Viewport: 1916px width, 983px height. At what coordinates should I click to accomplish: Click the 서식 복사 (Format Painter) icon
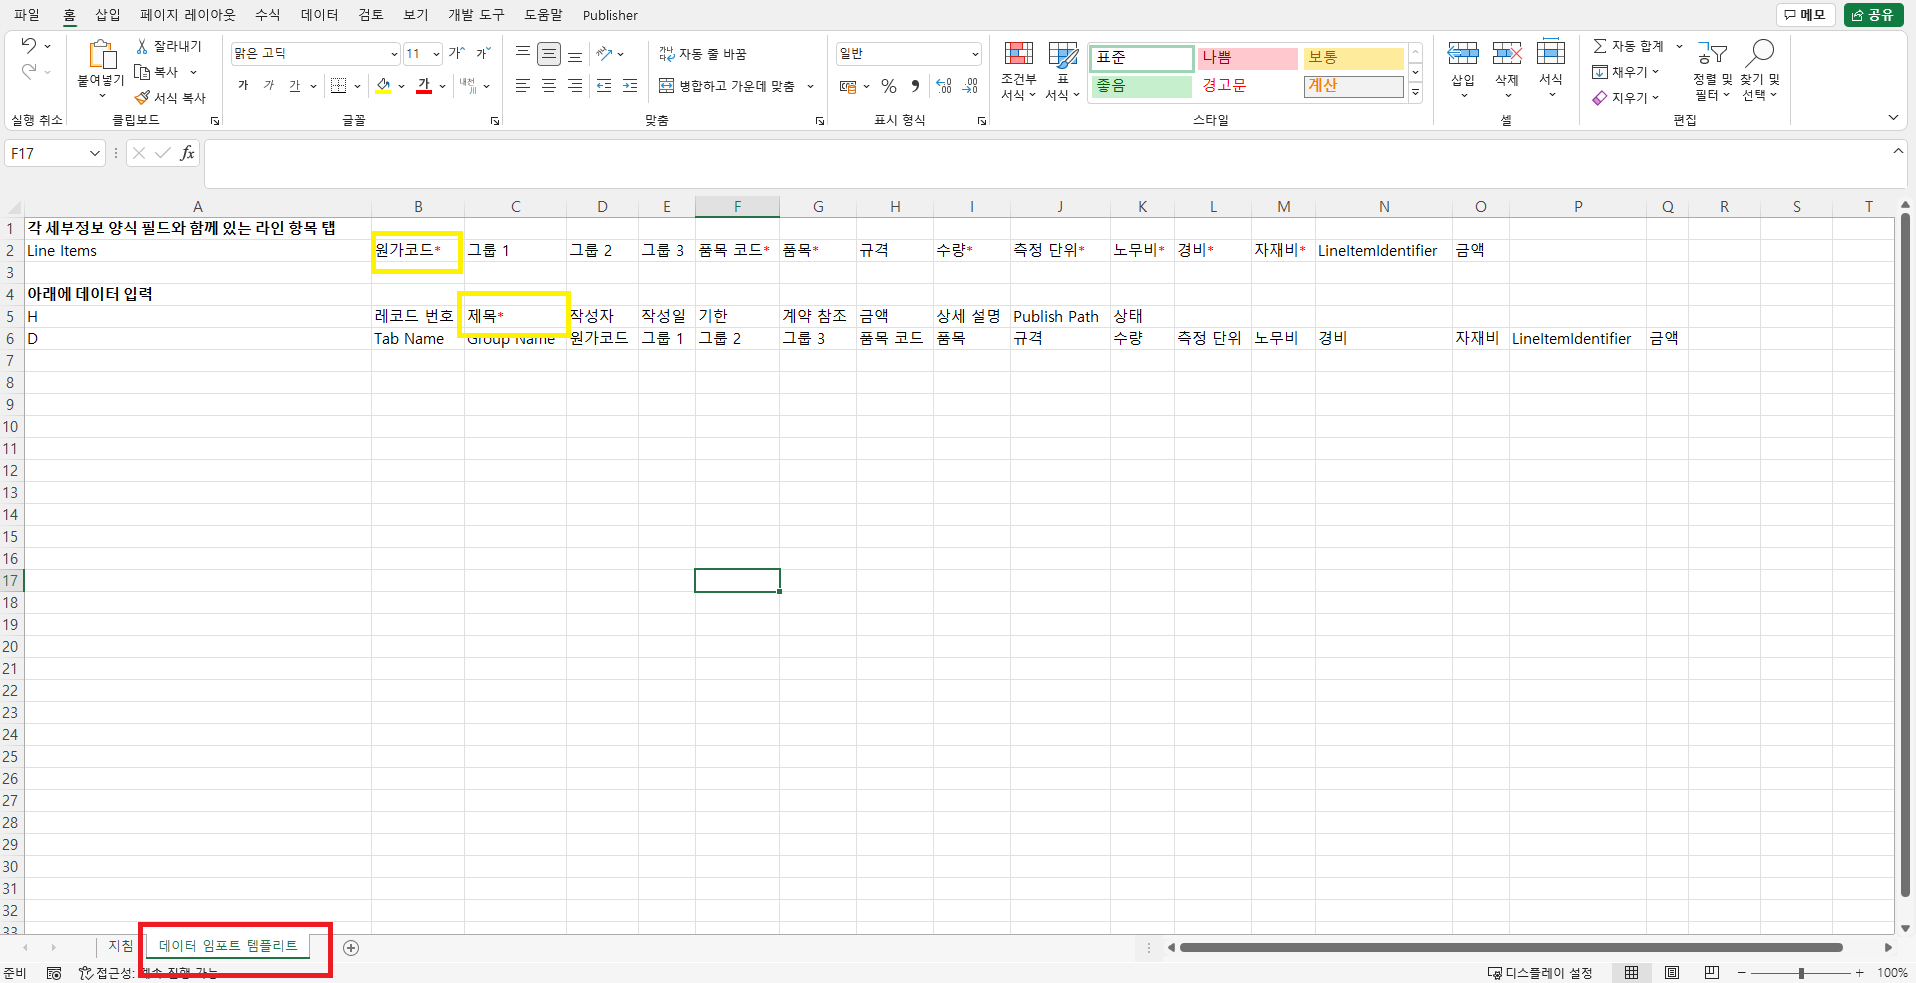143,98
